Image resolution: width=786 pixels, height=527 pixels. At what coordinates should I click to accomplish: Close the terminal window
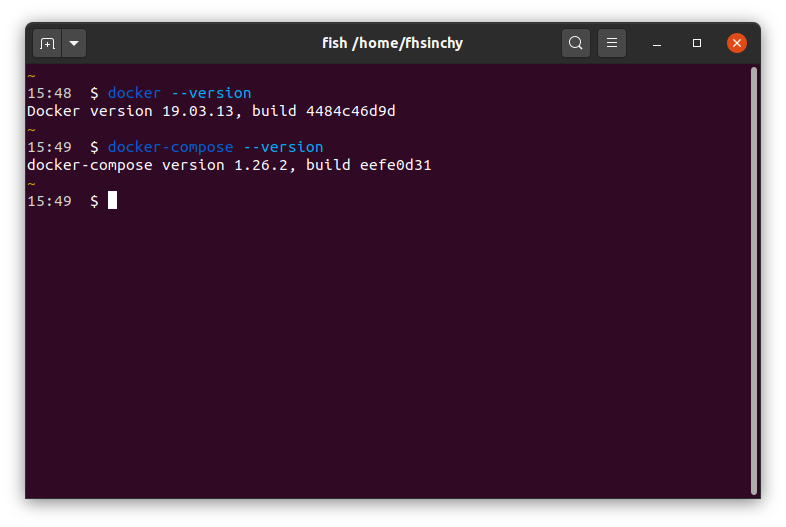[737, 43]
